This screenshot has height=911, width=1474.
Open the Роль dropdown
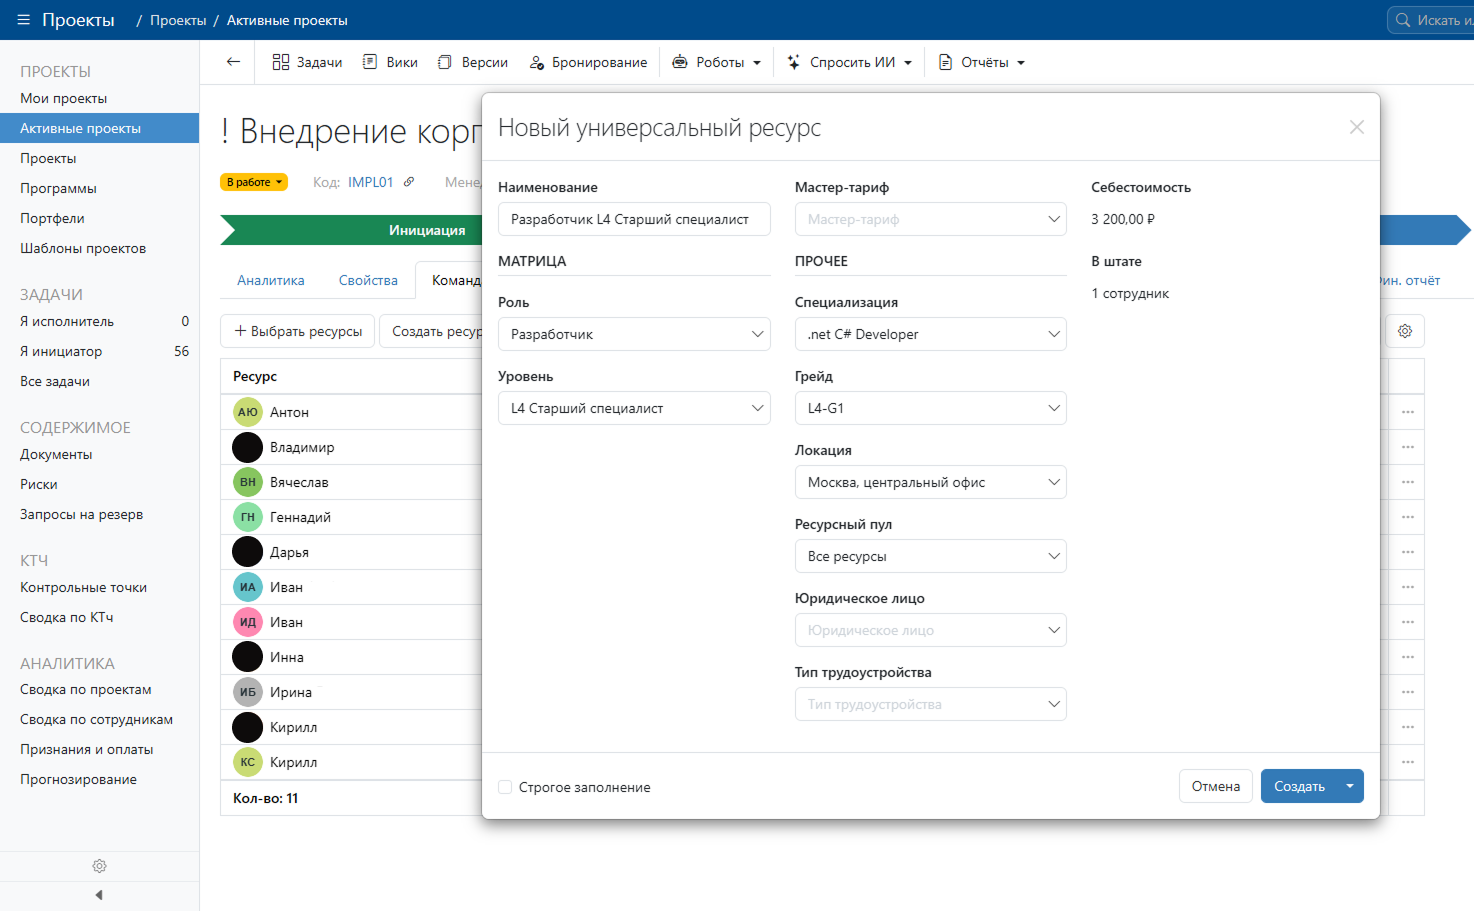634,334
